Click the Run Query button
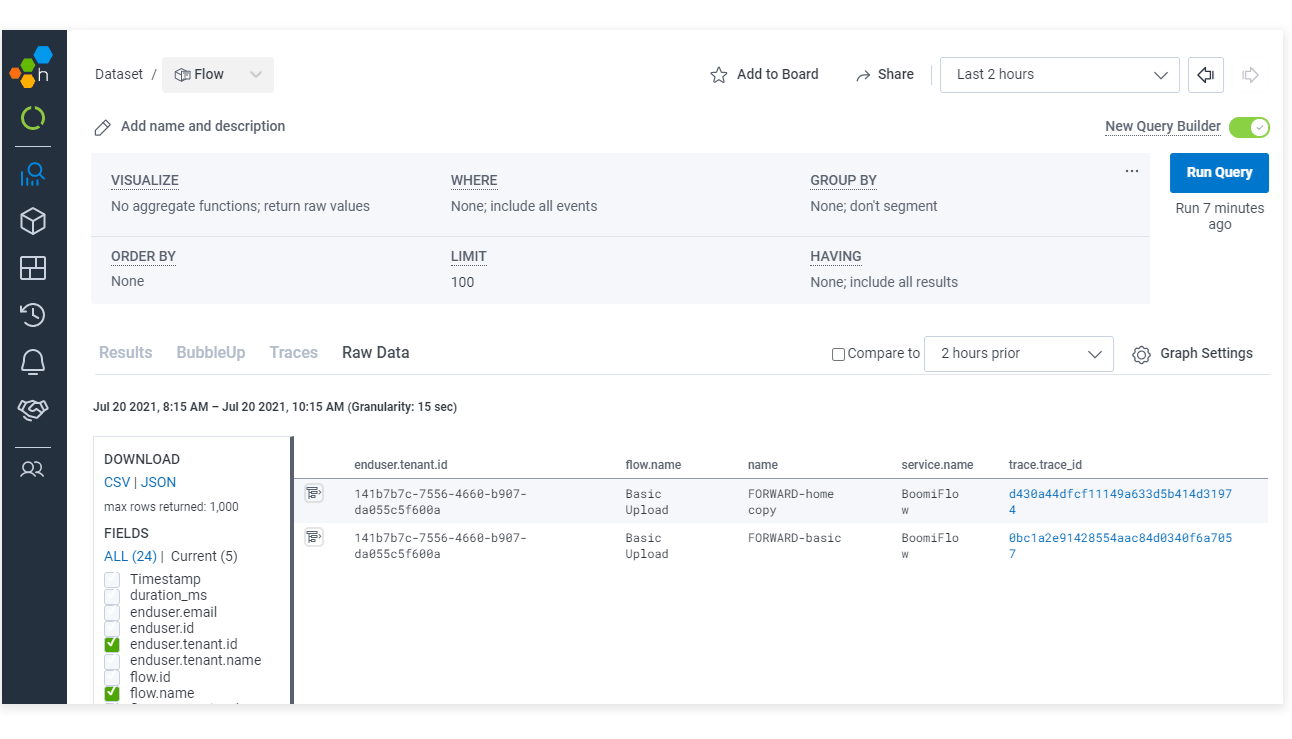The image size is (1292, 739). pyautogui.click(x=1219, y=172)
